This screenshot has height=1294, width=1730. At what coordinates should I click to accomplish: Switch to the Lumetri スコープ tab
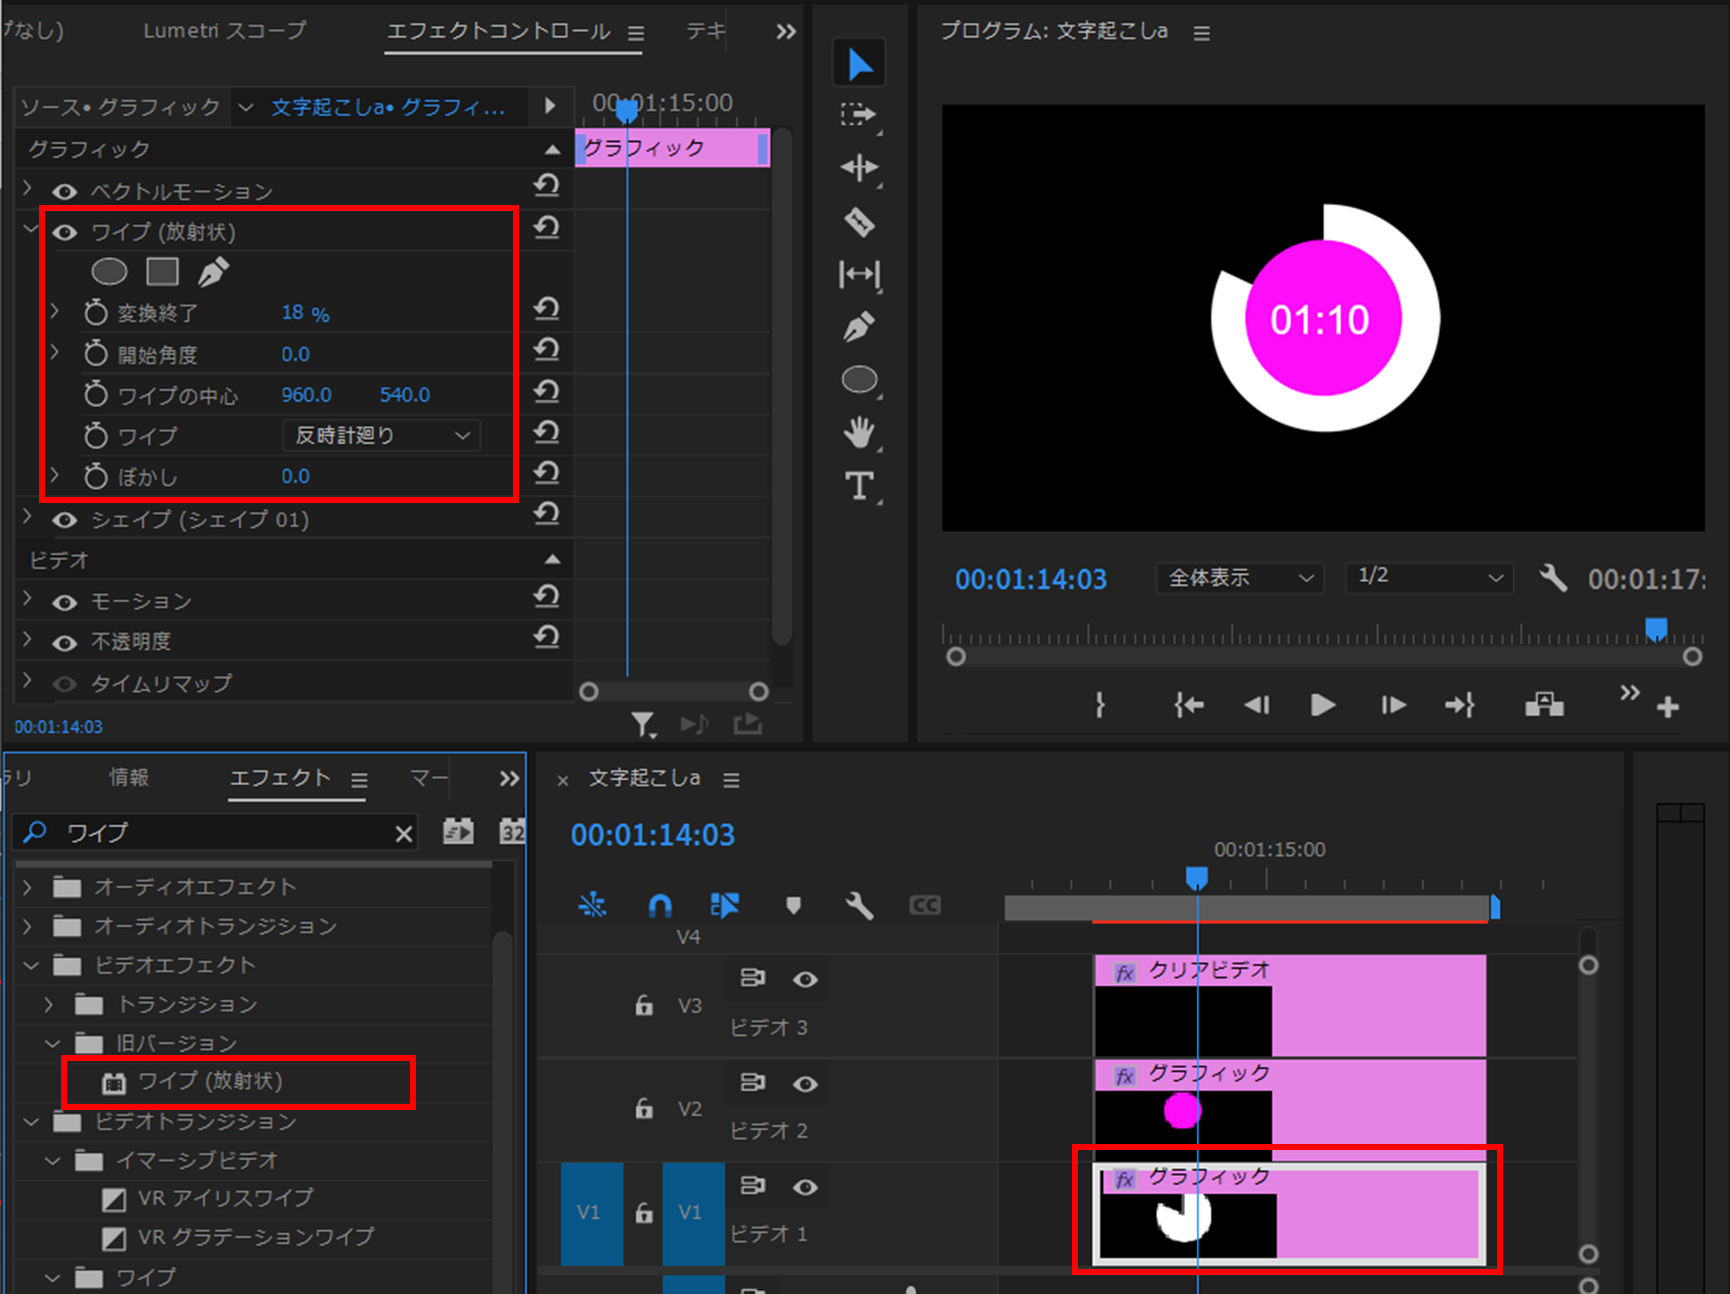224,31
